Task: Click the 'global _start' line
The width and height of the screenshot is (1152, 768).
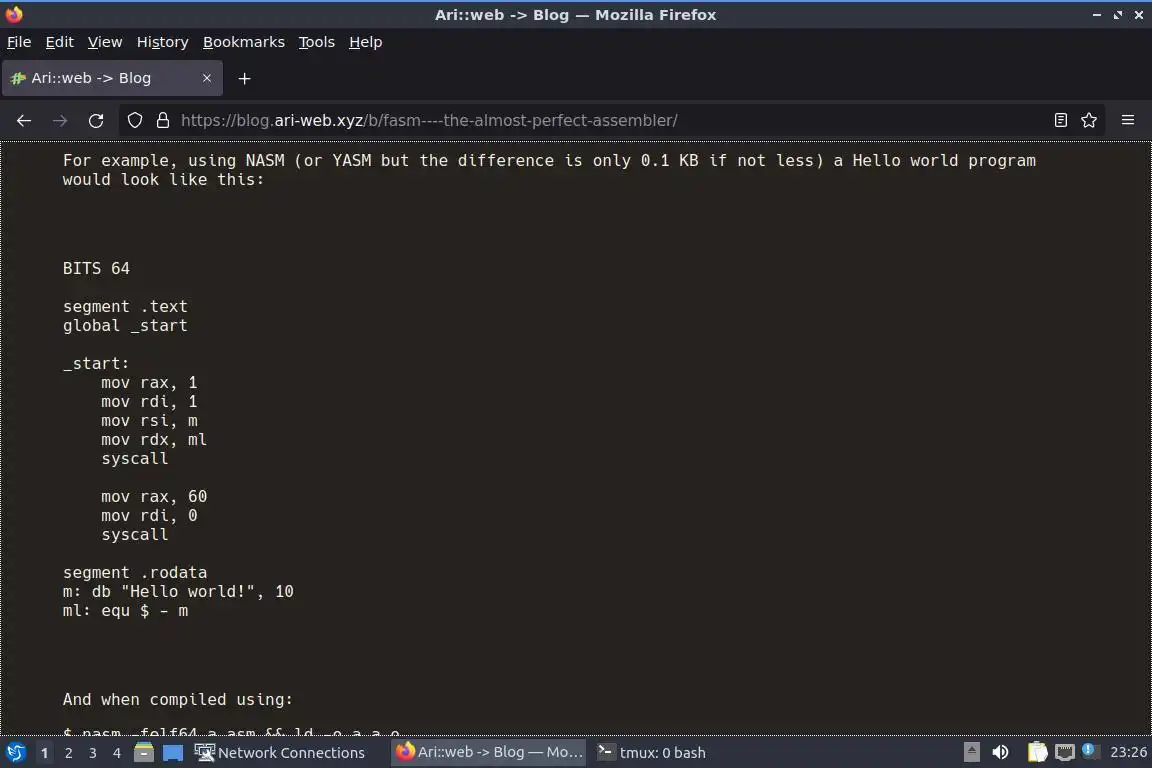Action: 125,326
